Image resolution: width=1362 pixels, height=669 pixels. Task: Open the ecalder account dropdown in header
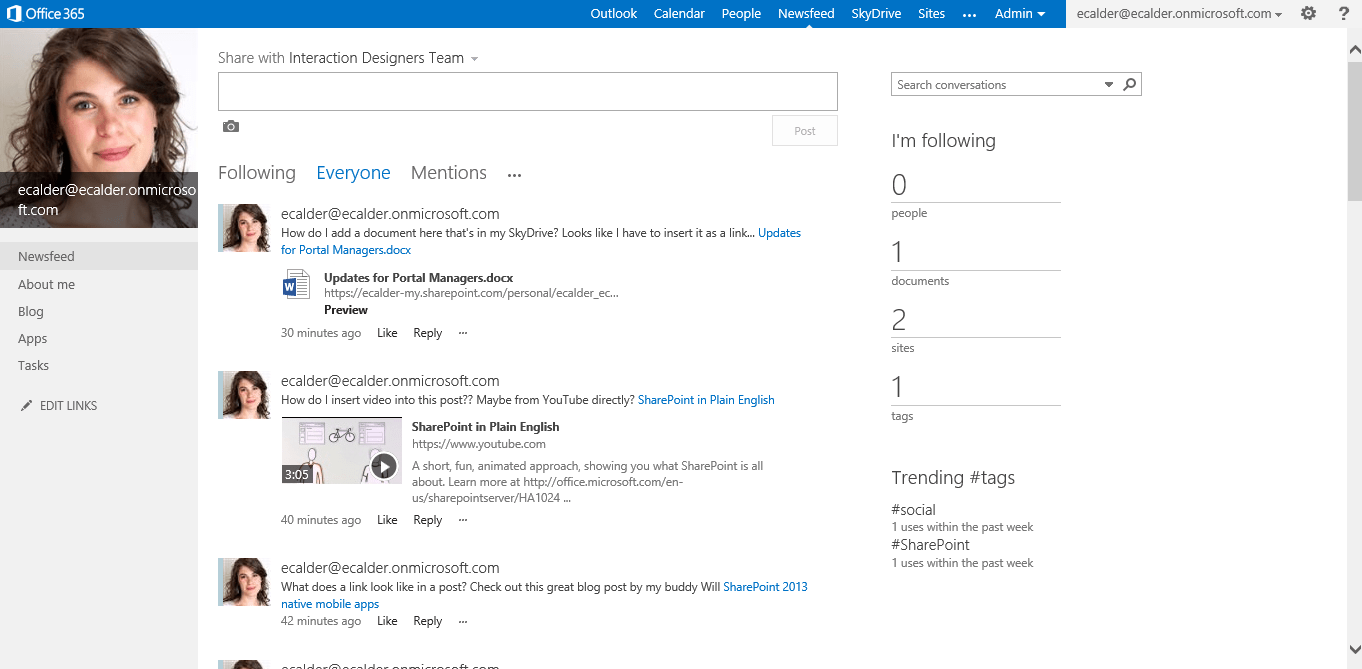[x=1180, y=14]
